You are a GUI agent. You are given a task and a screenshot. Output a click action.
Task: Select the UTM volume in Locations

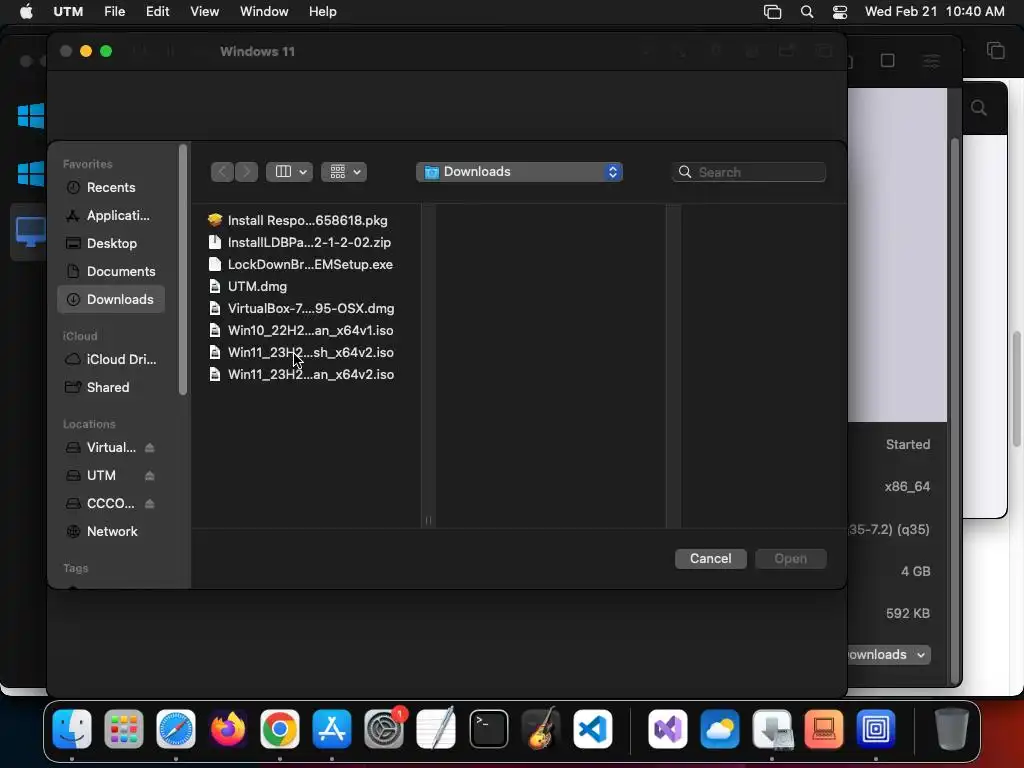click(101, 476)
